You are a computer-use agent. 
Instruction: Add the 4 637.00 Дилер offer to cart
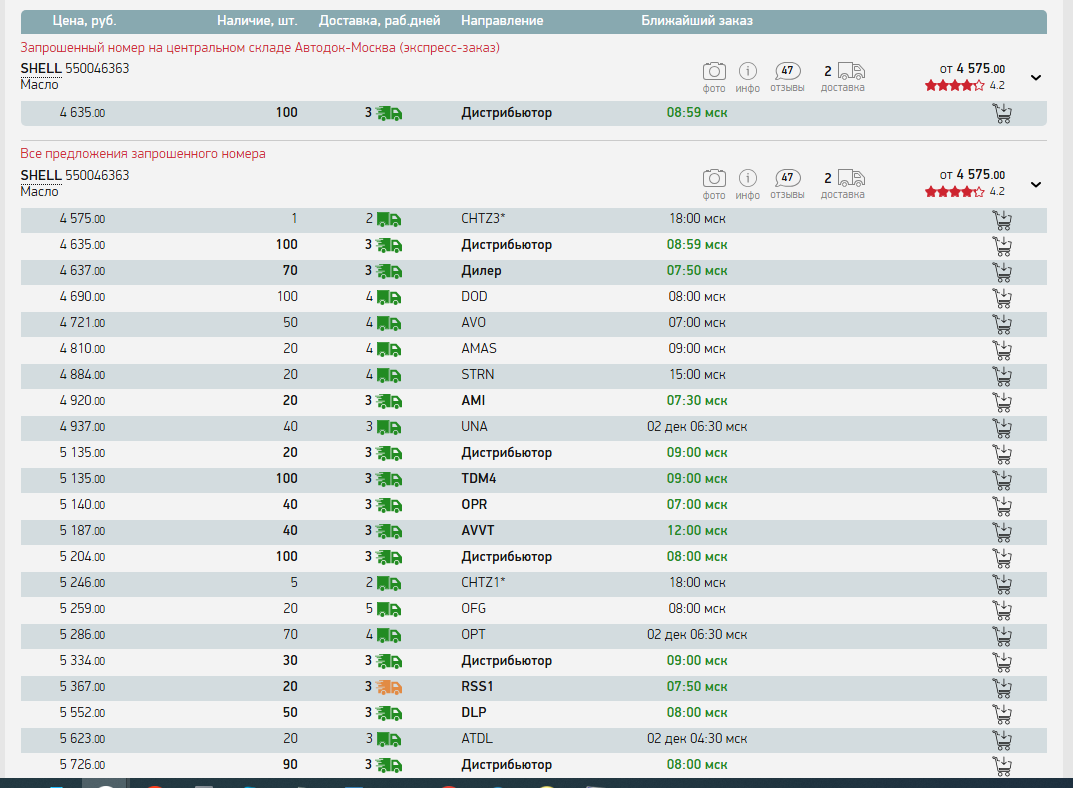pos(1002,272)
